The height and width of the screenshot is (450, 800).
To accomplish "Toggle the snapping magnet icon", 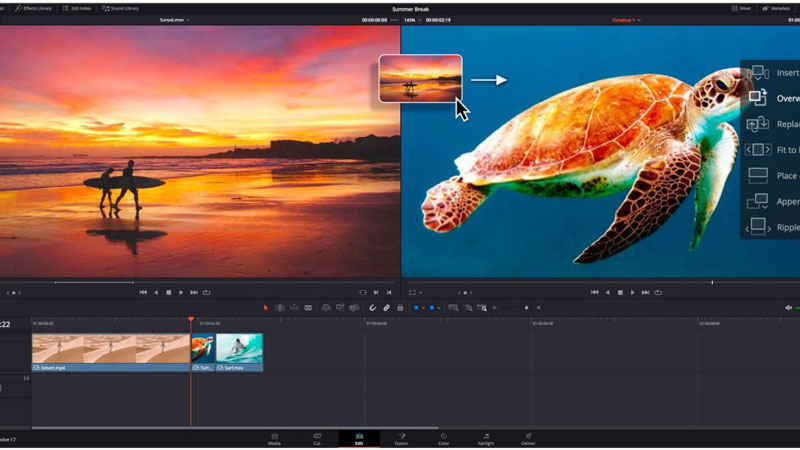I will point(373,308).
